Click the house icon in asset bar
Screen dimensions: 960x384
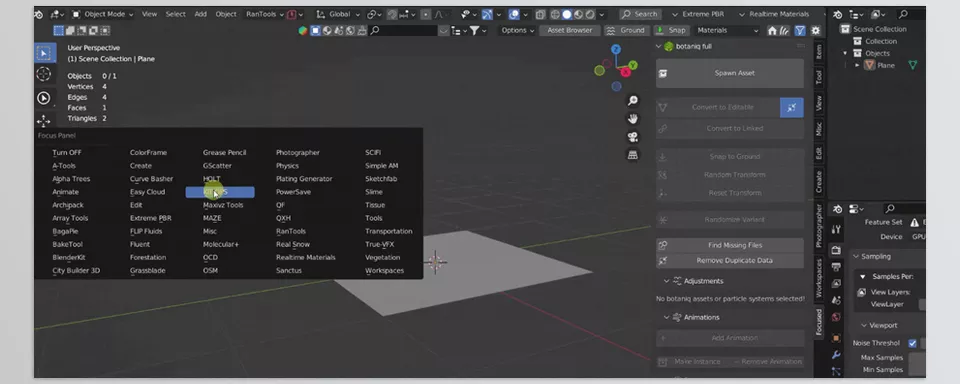click(x=772, y=30)
